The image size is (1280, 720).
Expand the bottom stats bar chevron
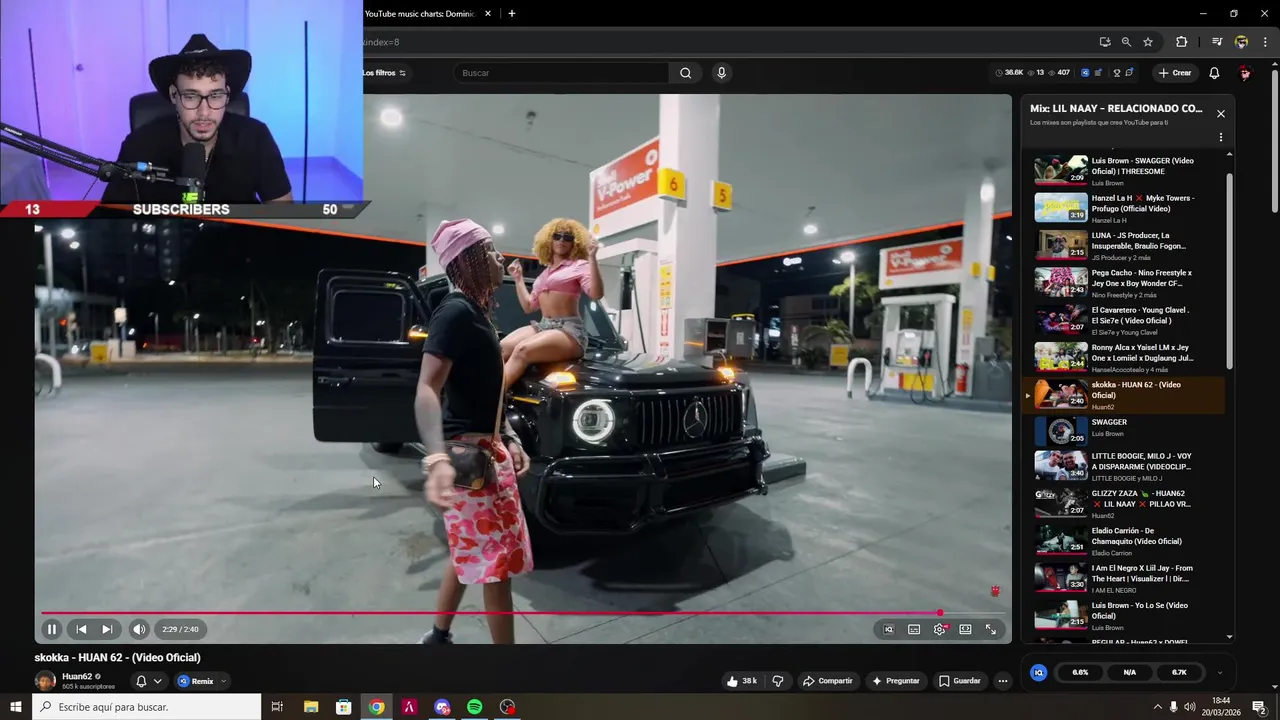click(x=1219, y=673)
